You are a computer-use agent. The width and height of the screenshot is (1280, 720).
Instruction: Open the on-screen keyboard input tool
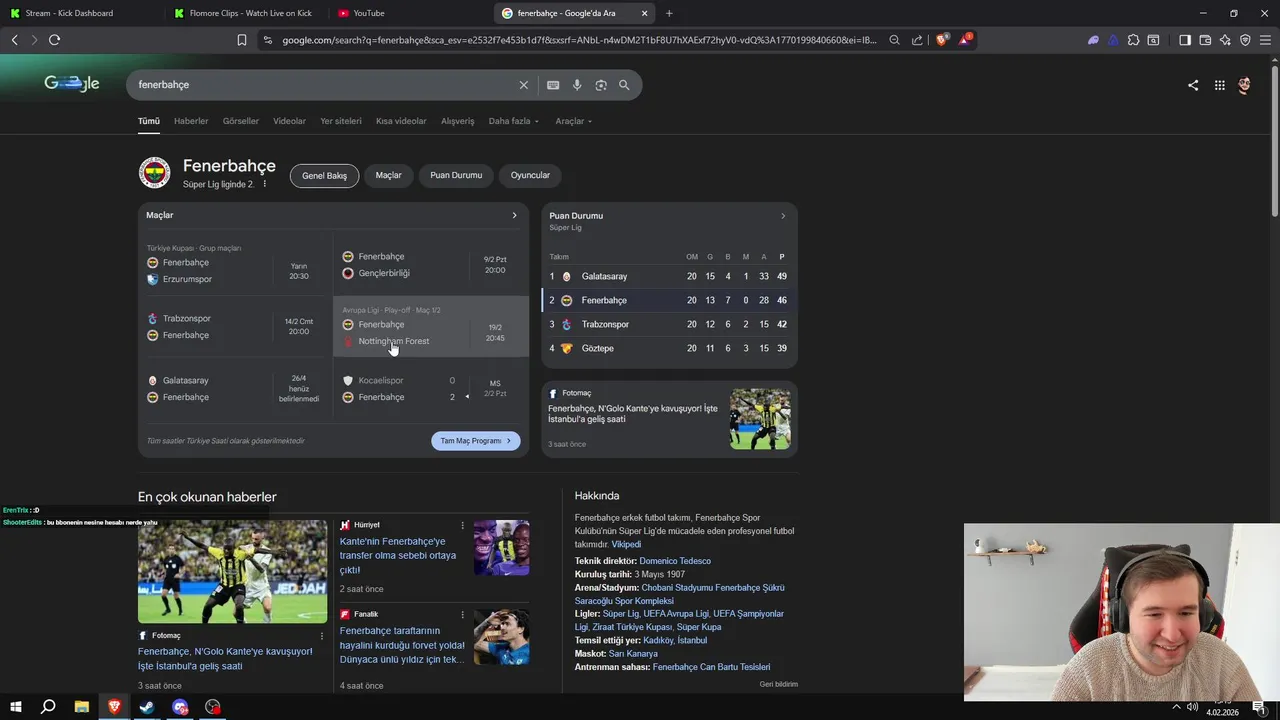click(553, 85)
